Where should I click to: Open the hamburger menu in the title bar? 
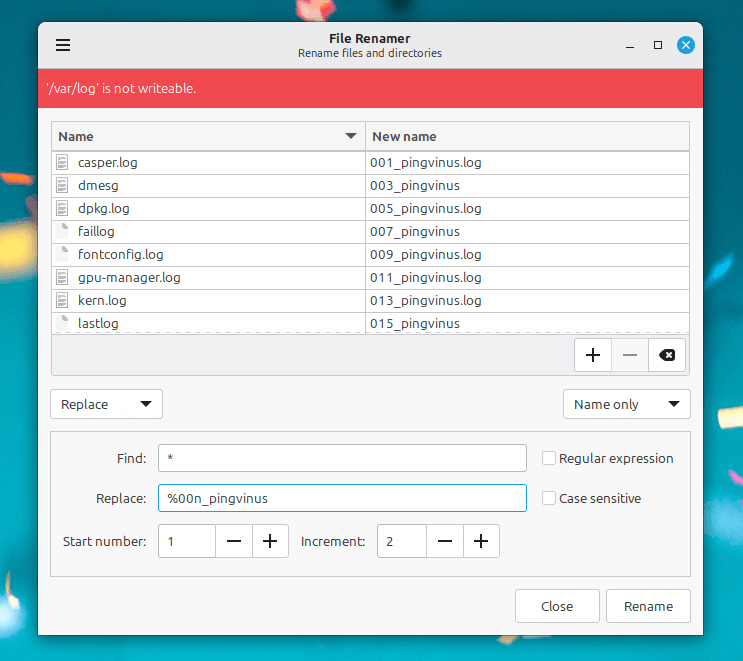click(x=63, y=45)
